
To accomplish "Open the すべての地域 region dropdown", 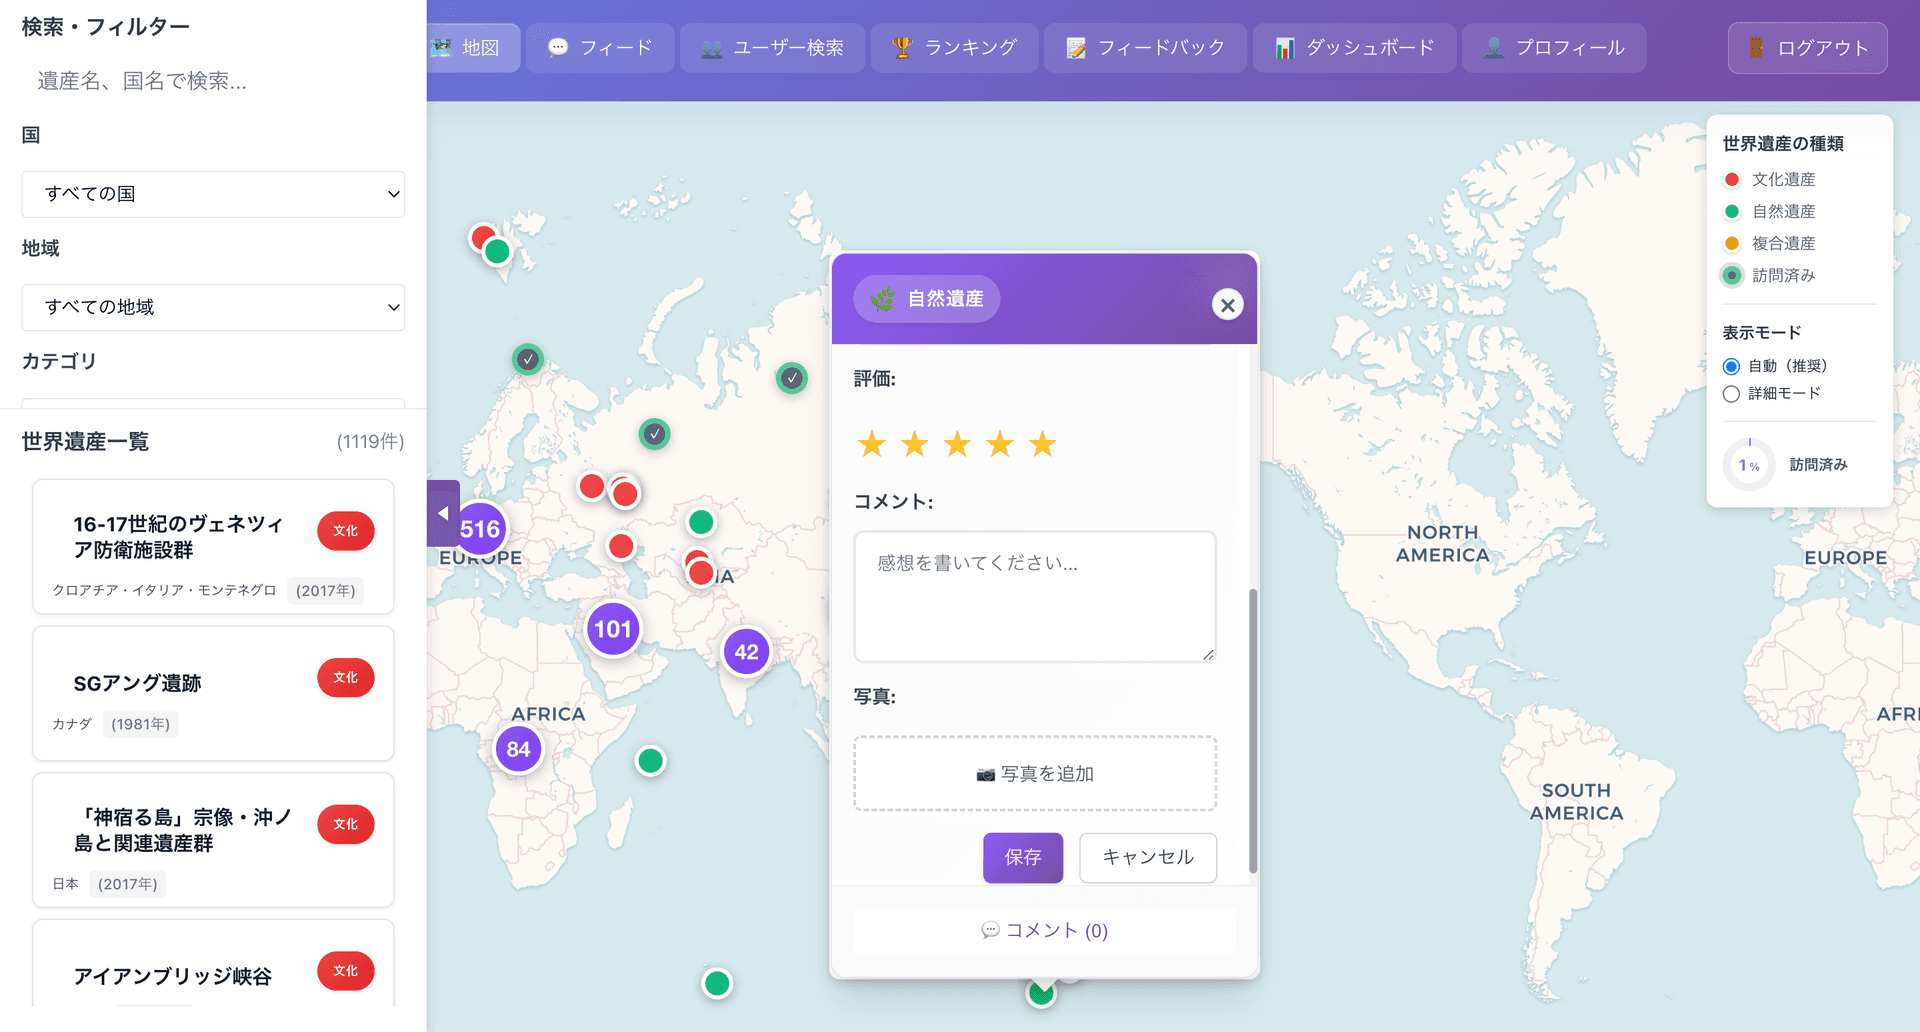I will 213,307.
